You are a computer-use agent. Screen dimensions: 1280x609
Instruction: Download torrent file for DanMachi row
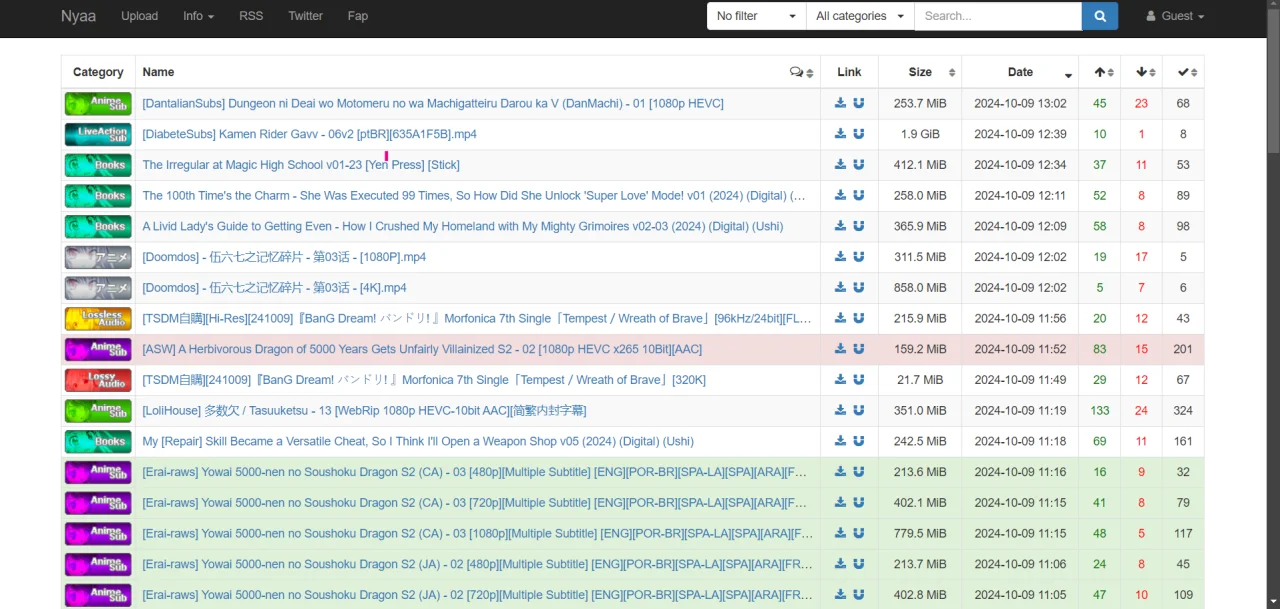pos(841,103)
